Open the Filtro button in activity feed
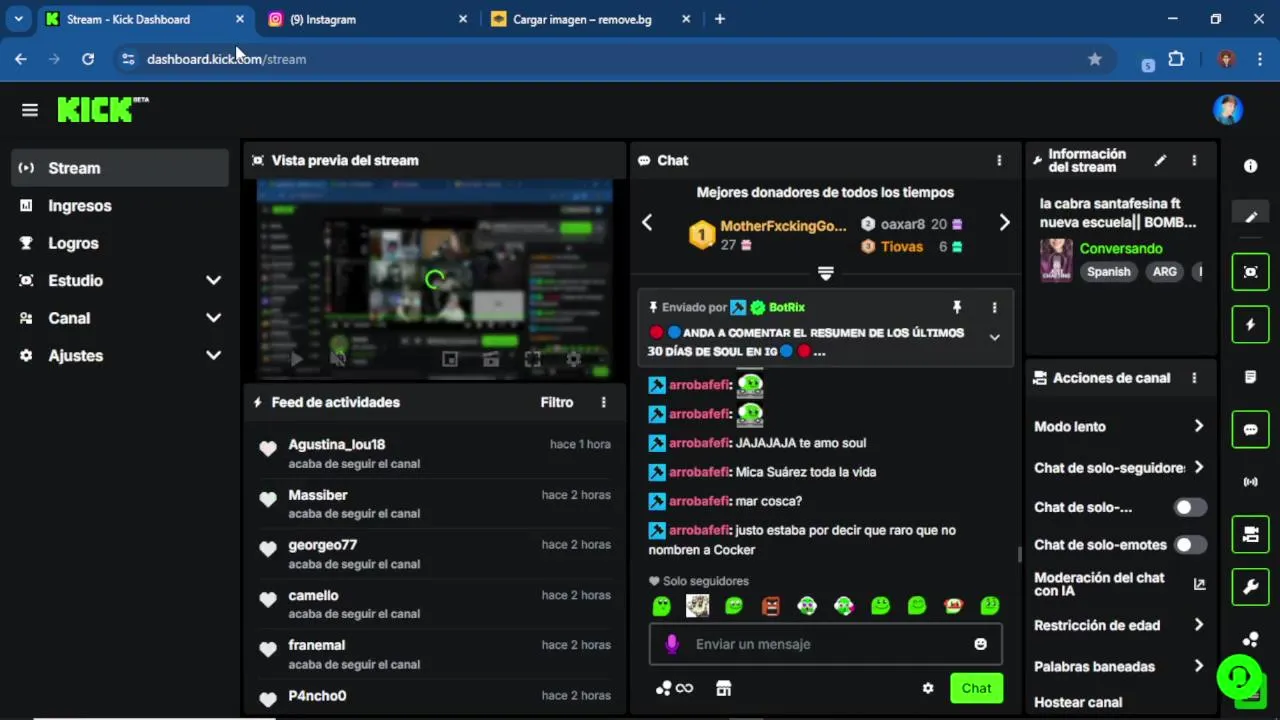This screenshot has height=720, width=1280. pos(557,402)
